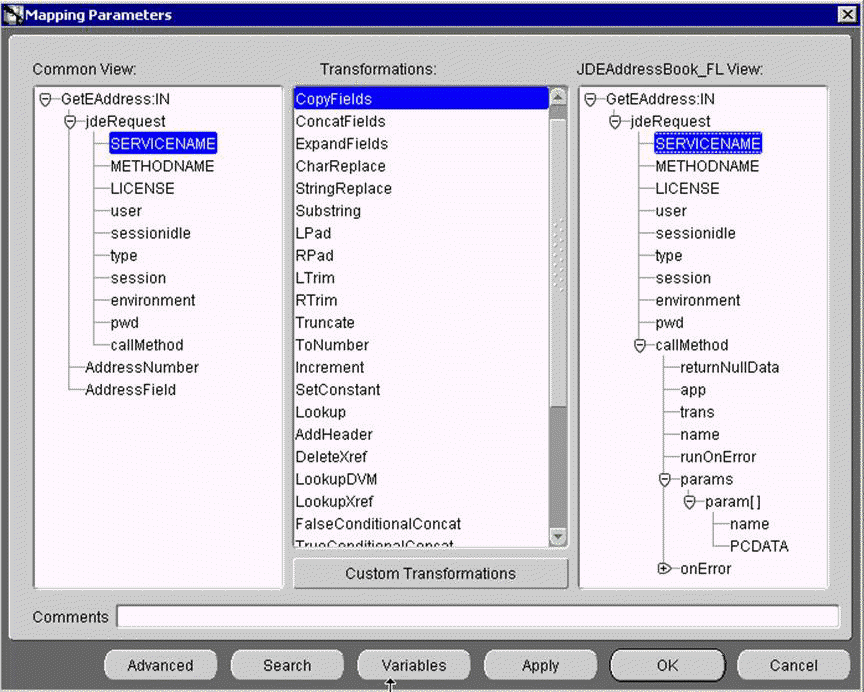Select name under param[] node
Viewport: 864px width, 692px height.
click(749, 524)
